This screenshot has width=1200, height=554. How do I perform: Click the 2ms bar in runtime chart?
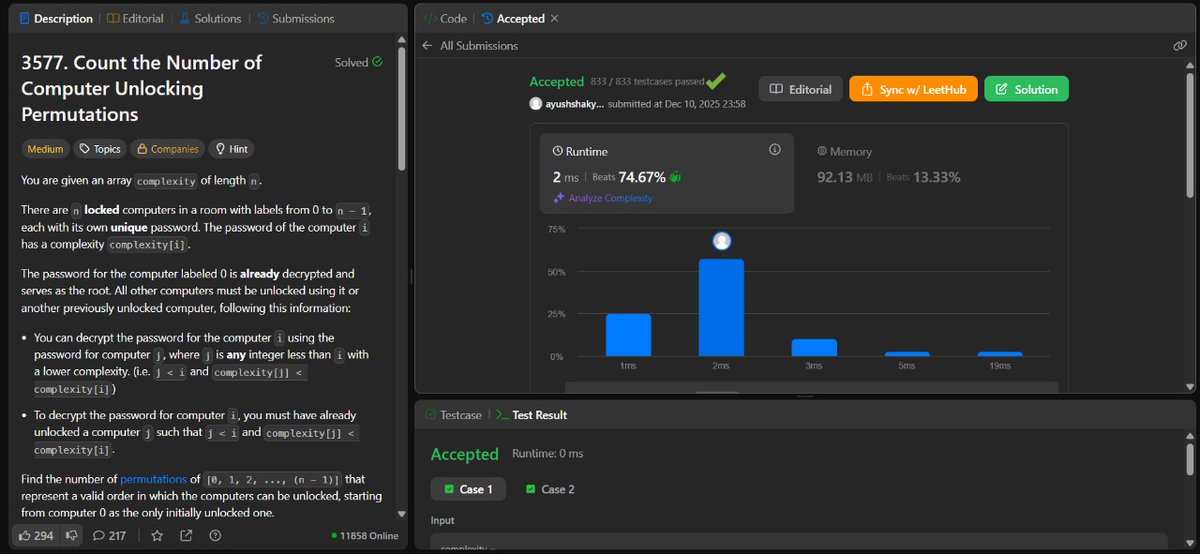tap(721, 307)
